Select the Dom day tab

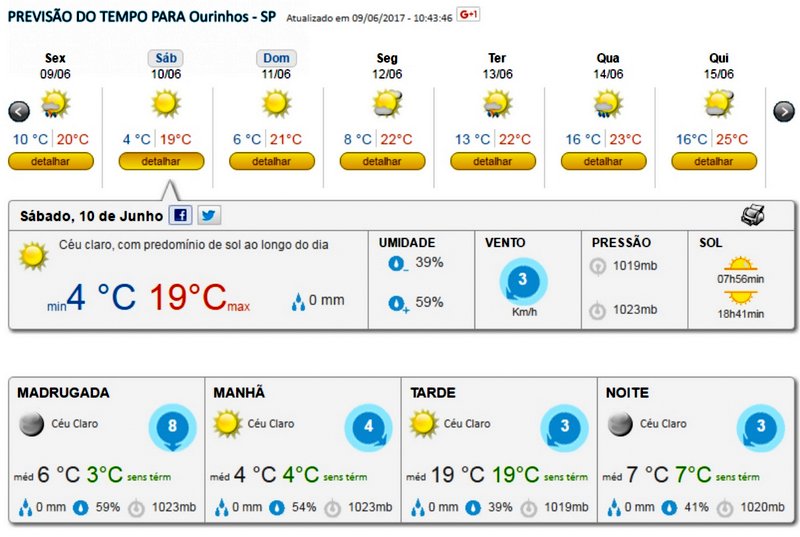(x=276, y=58)
